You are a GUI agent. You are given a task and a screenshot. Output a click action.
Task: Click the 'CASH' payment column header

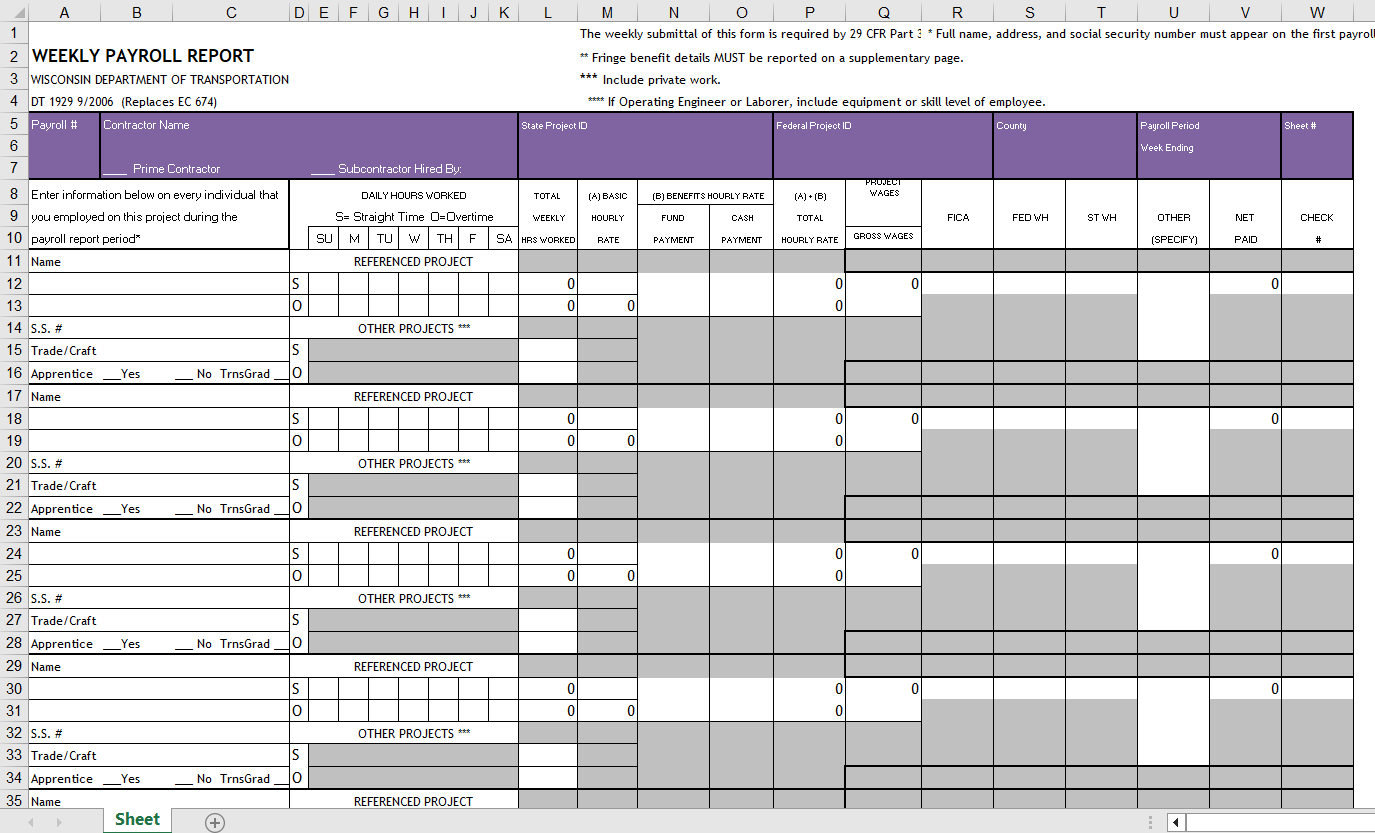[742, 217]
